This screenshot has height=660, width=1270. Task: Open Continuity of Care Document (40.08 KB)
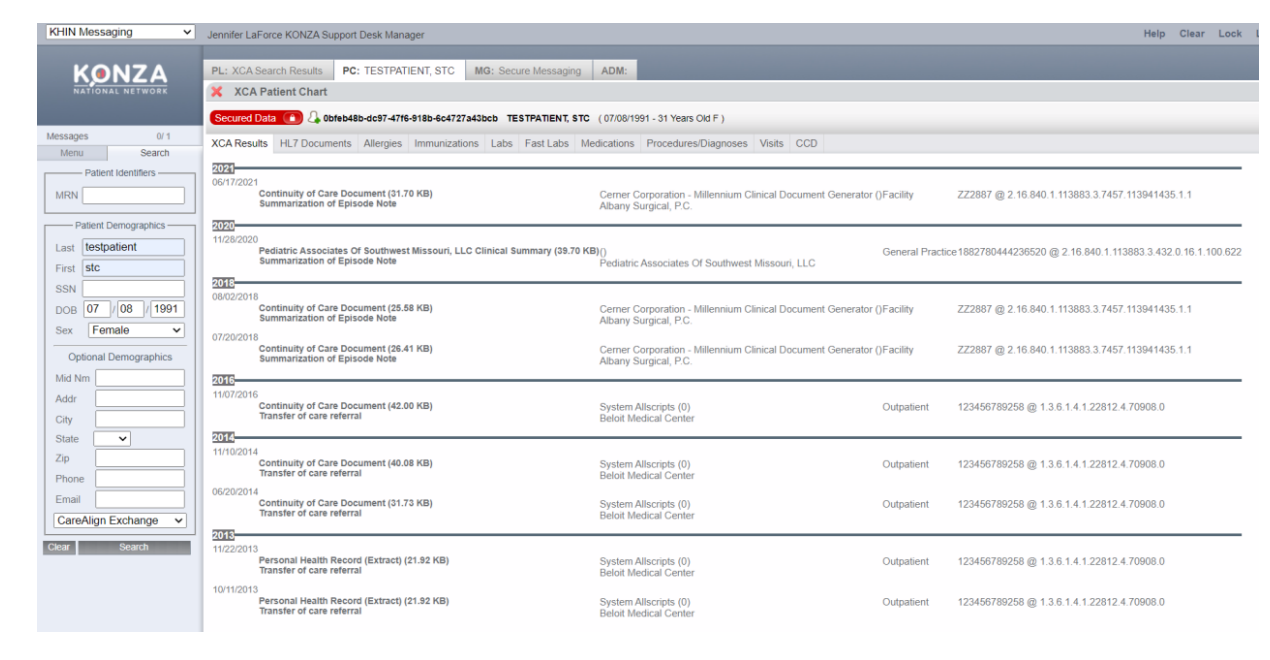click(x=345, y=463)
